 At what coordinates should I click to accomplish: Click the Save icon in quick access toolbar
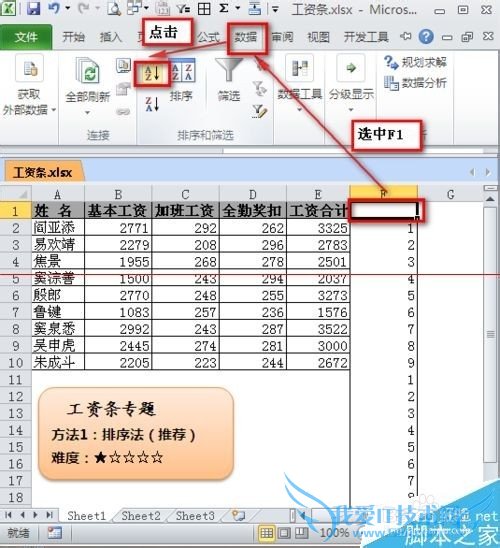34,8
